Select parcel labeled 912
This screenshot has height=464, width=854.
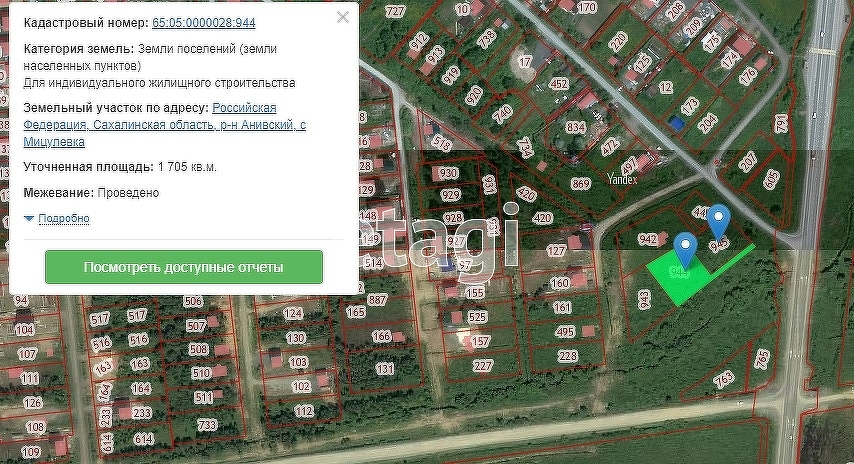coord(419,42)
